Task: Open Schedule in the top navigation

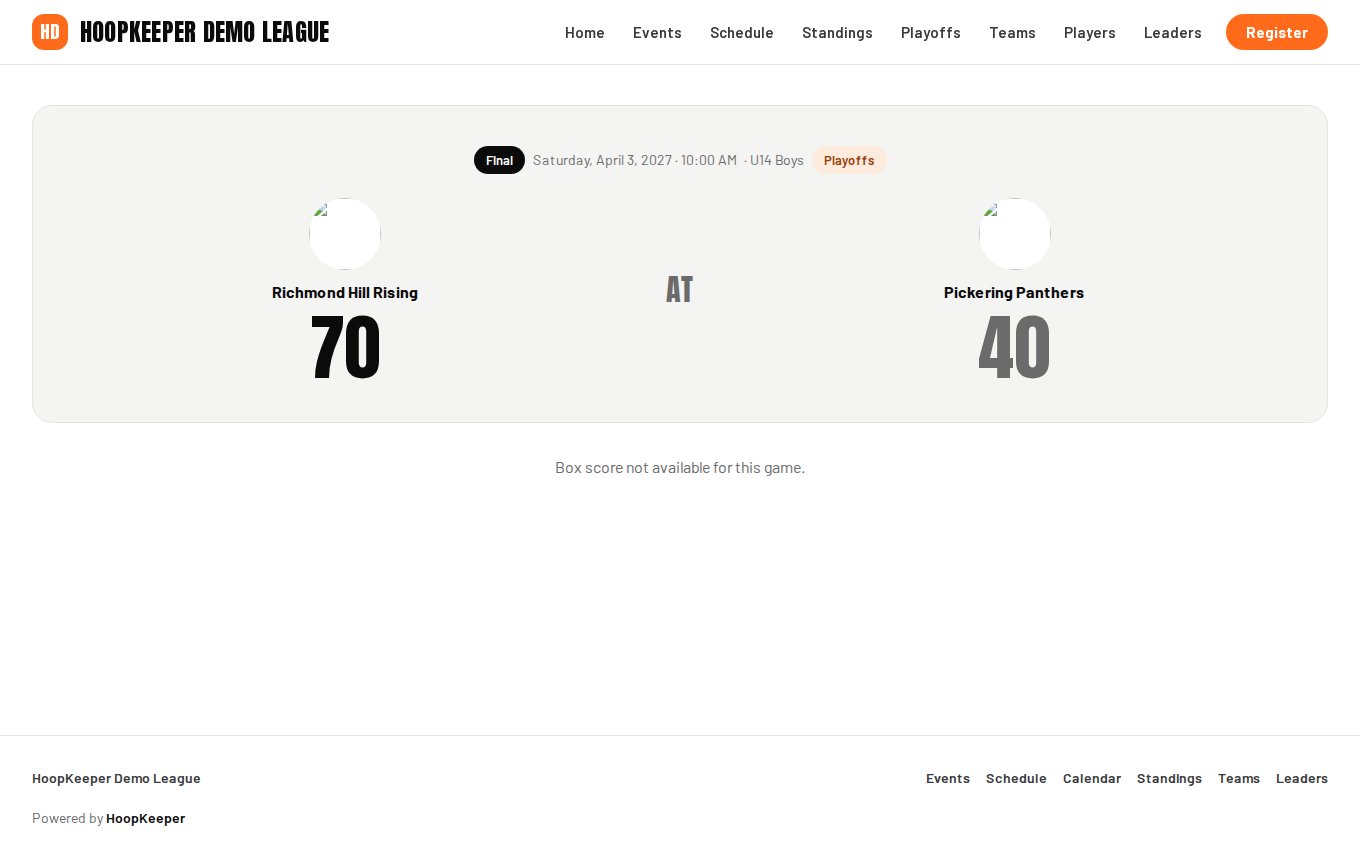Action: click(742, 33)
